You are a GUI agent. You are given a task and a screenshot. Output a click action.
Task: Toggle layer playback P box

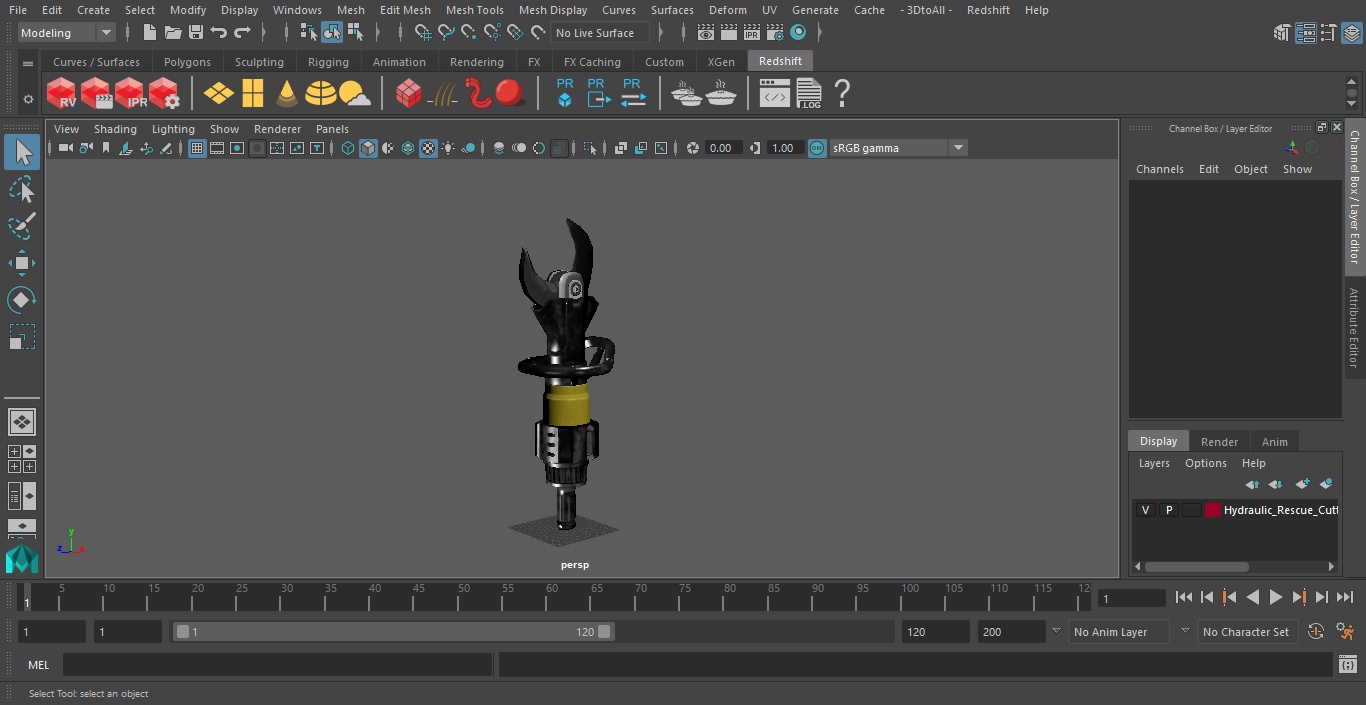click(x=1168, y=510)
